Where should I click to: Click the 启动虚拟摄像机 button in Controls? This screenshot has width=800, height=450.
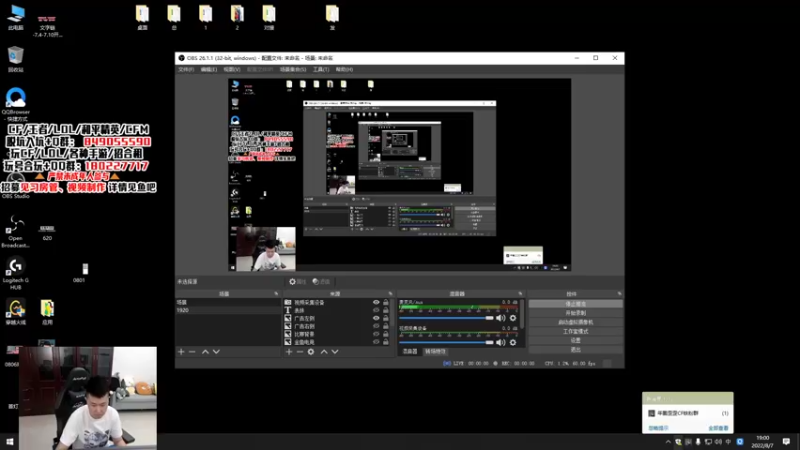click(x=576, y=322)
